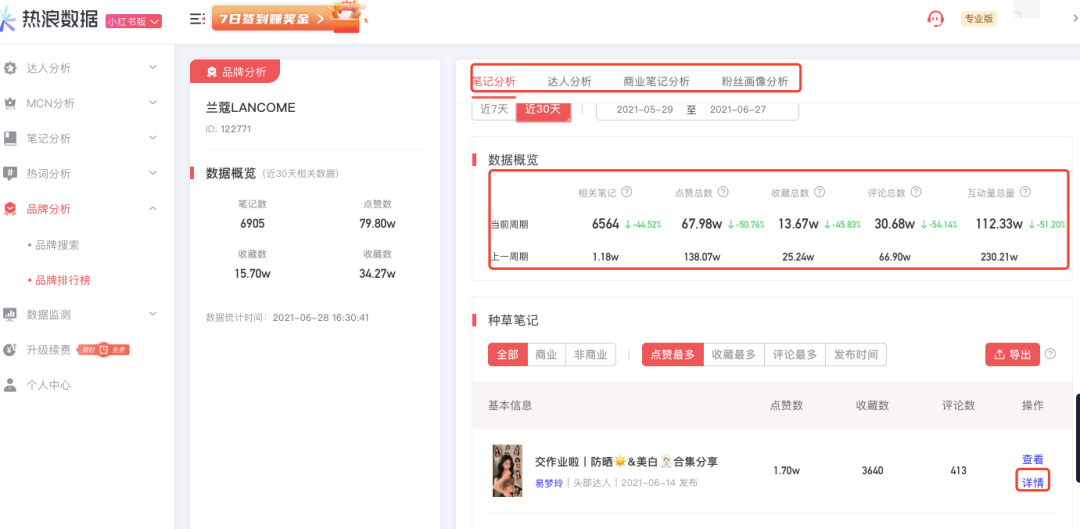
Task: Filter notes by 商业
Action: point(546,355)
